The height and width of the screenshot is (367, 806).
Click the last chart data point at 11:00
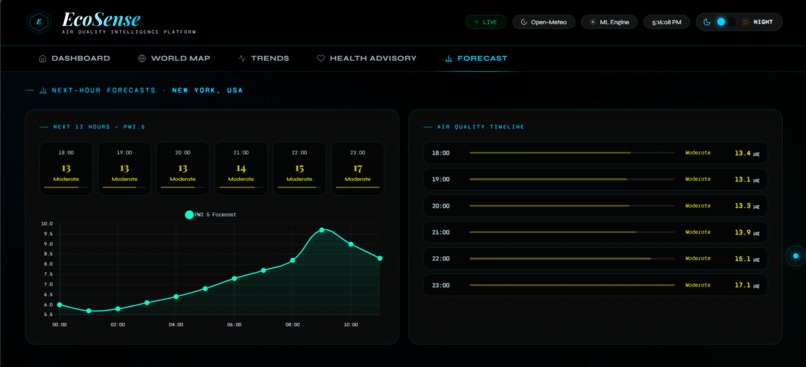(380, 259)
